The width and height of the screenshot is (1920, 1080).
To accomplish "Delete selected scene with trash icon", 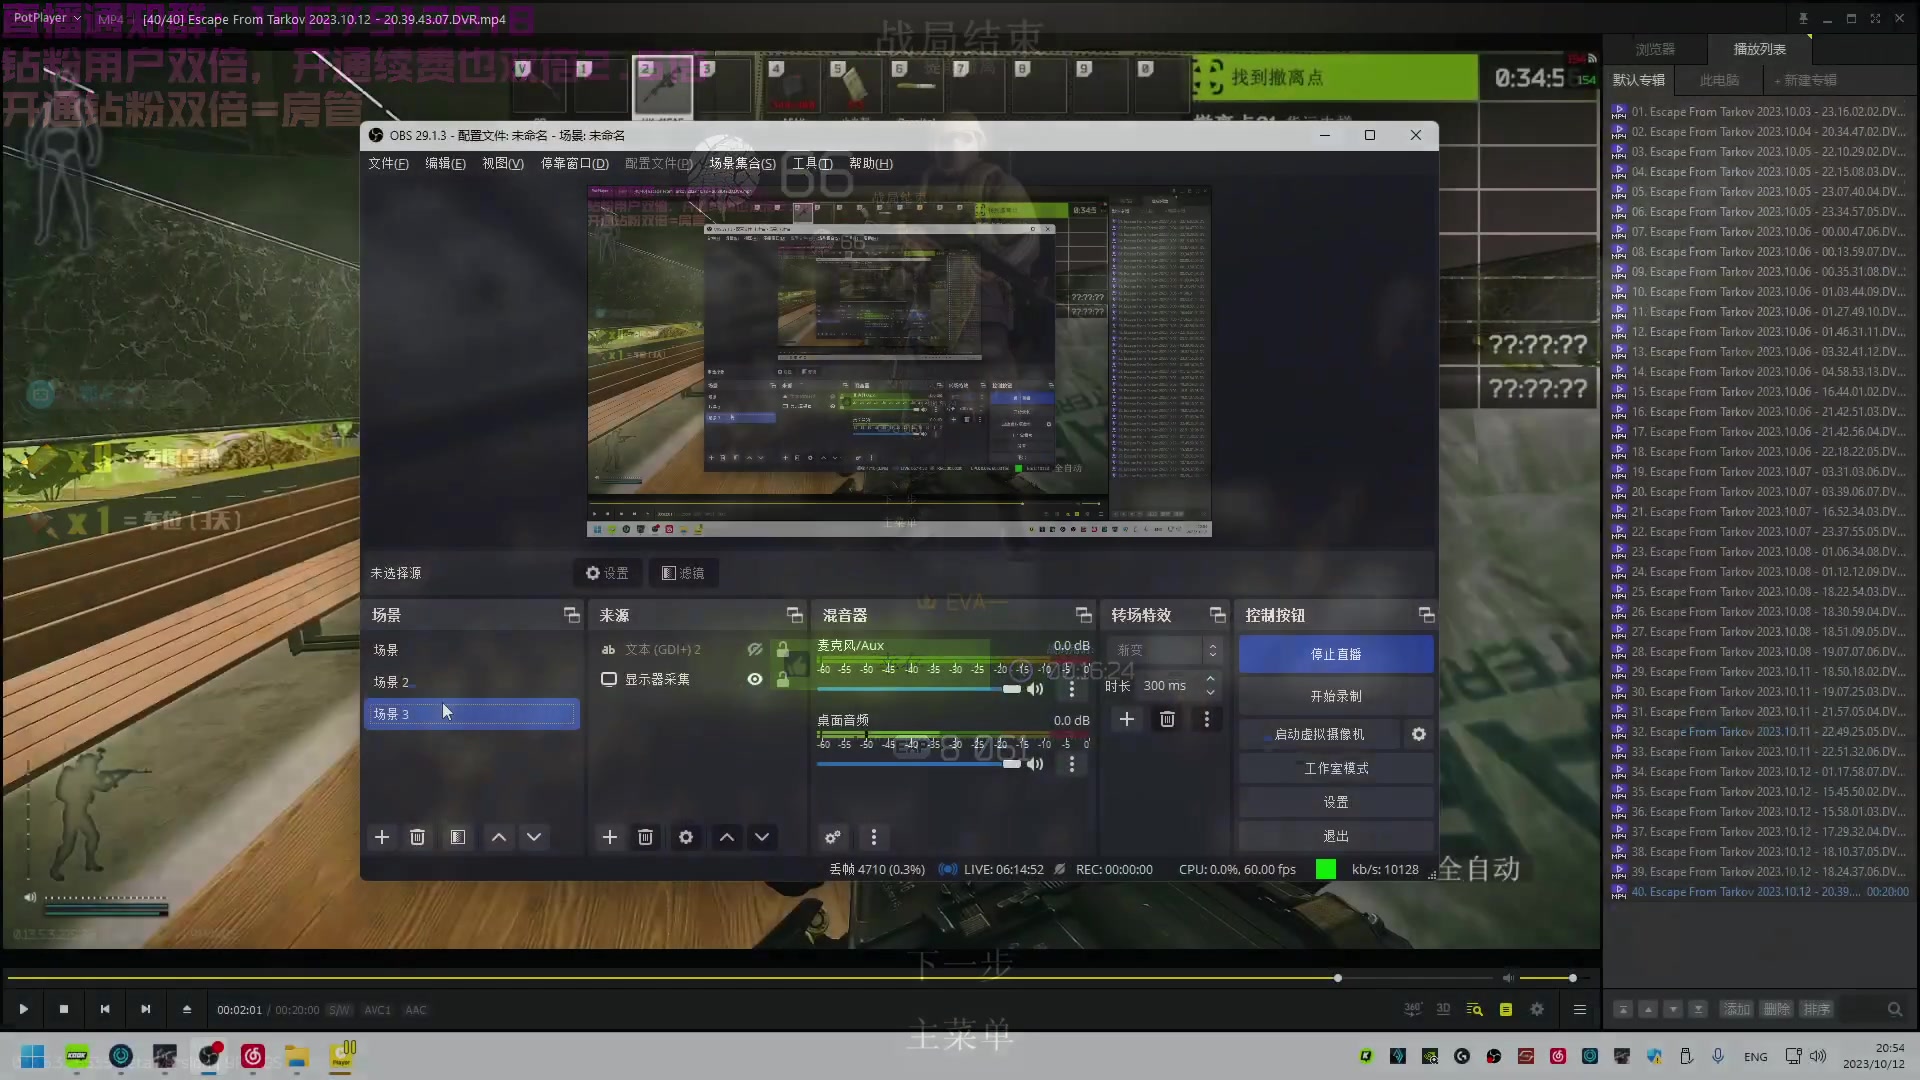I will click(418, 837).
